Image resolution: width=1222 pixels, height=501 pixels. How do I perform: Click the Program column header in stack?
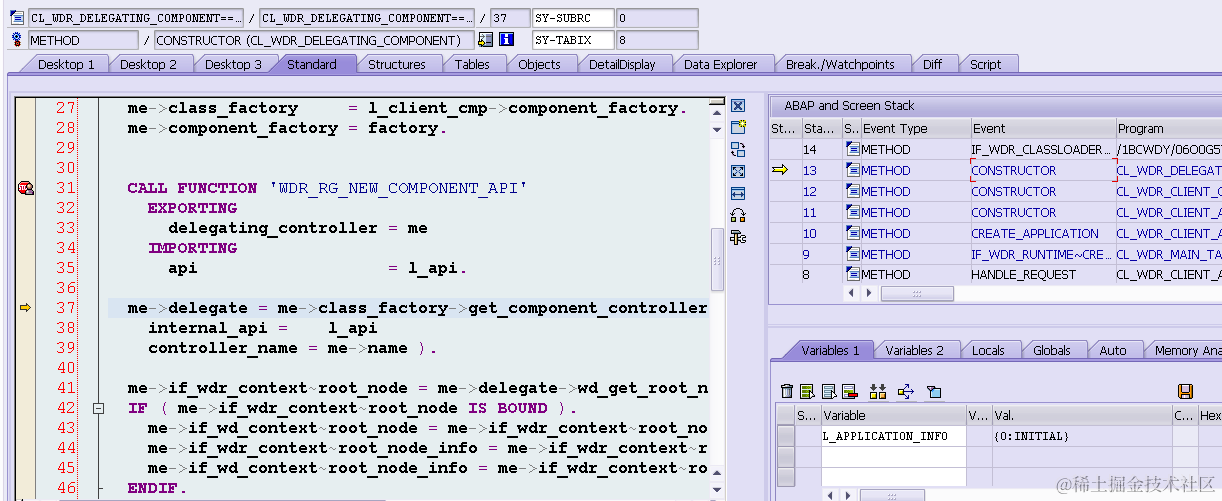tap(1168, 128)
